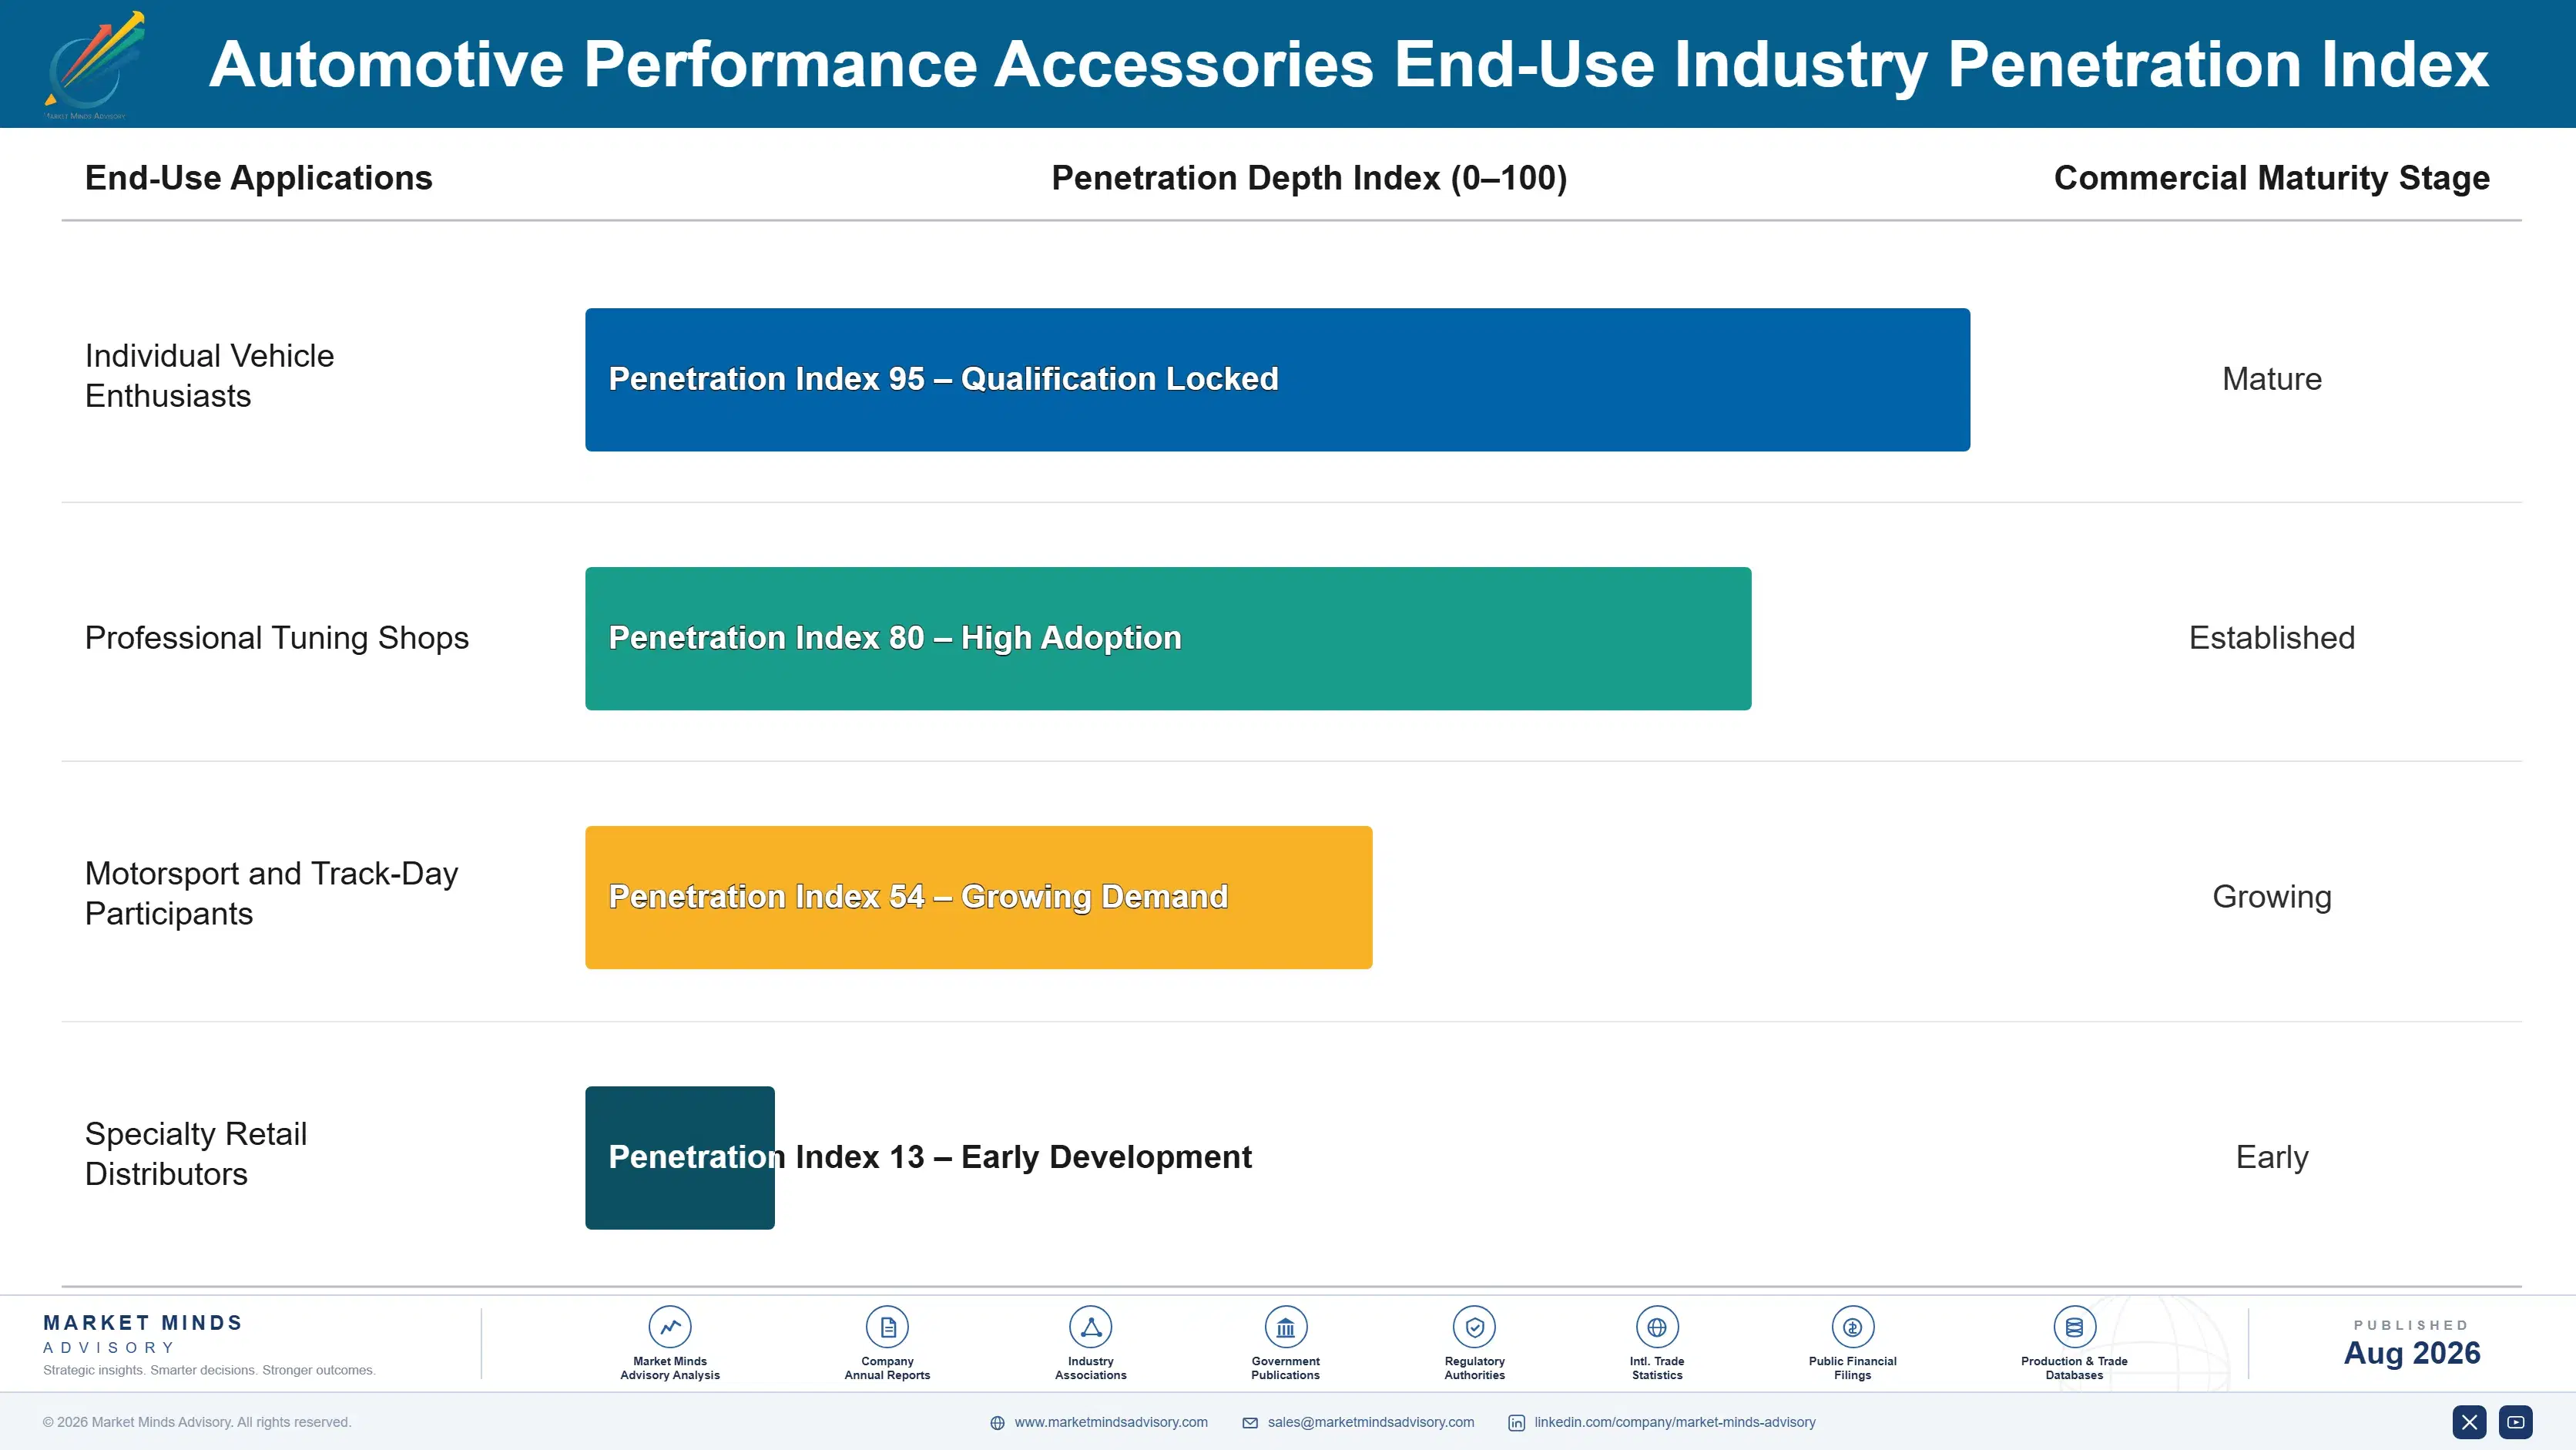The image size is (2576, 1450).
Task: Click the Government Publications building icon
Action: (x=1285, y=1327)
